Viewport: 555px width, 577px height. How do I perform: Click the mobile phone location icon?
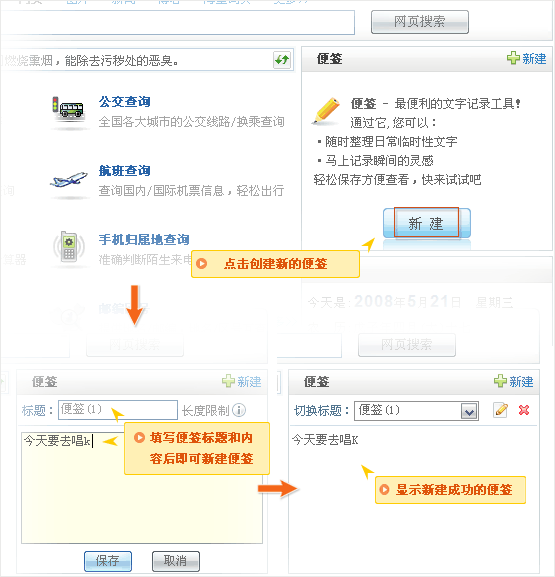(68, 247)
